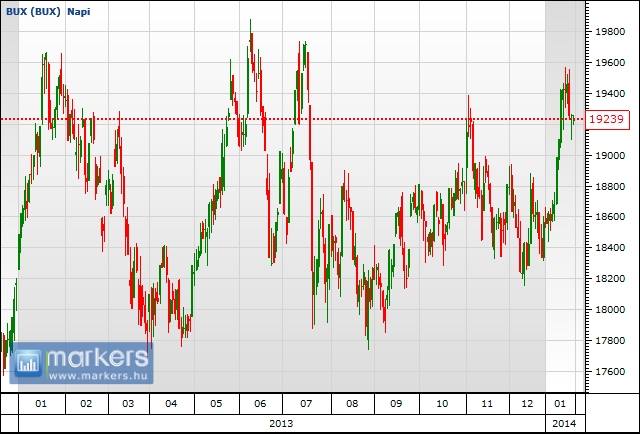The height and width of the screenshot is (434, 640).
Task: Click the 18000 price axis label
Action: pos(610,309)
